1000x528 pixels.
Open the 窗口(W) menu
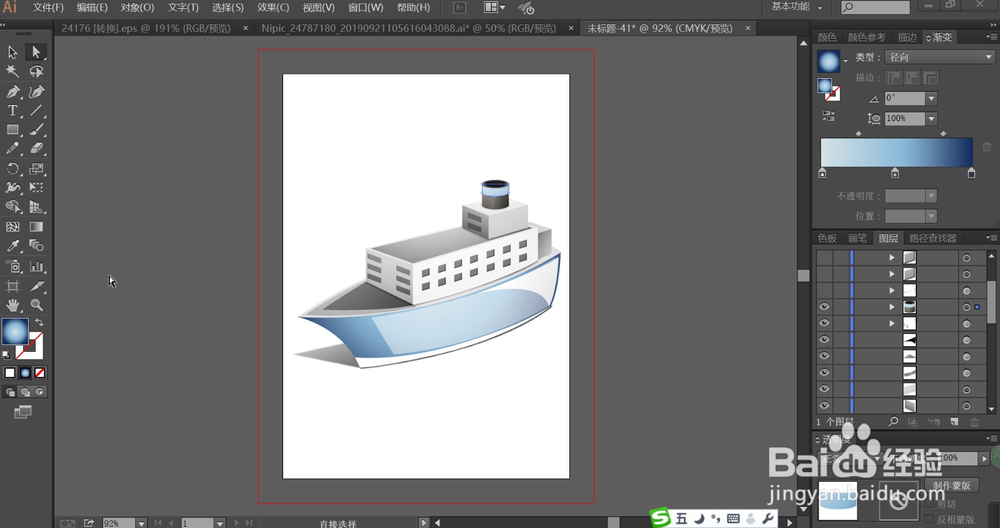click(x=366, y=8)
